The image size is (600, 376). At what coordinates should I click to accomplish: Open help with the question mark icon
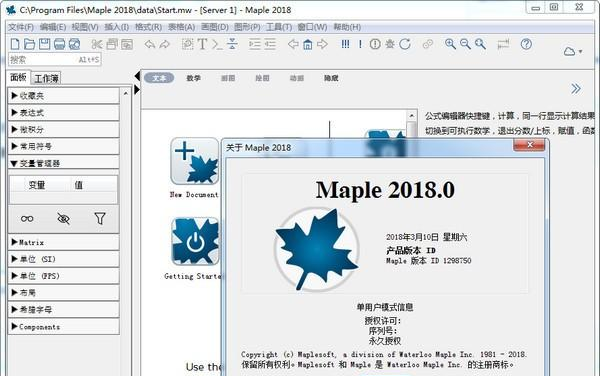(526, 44)
